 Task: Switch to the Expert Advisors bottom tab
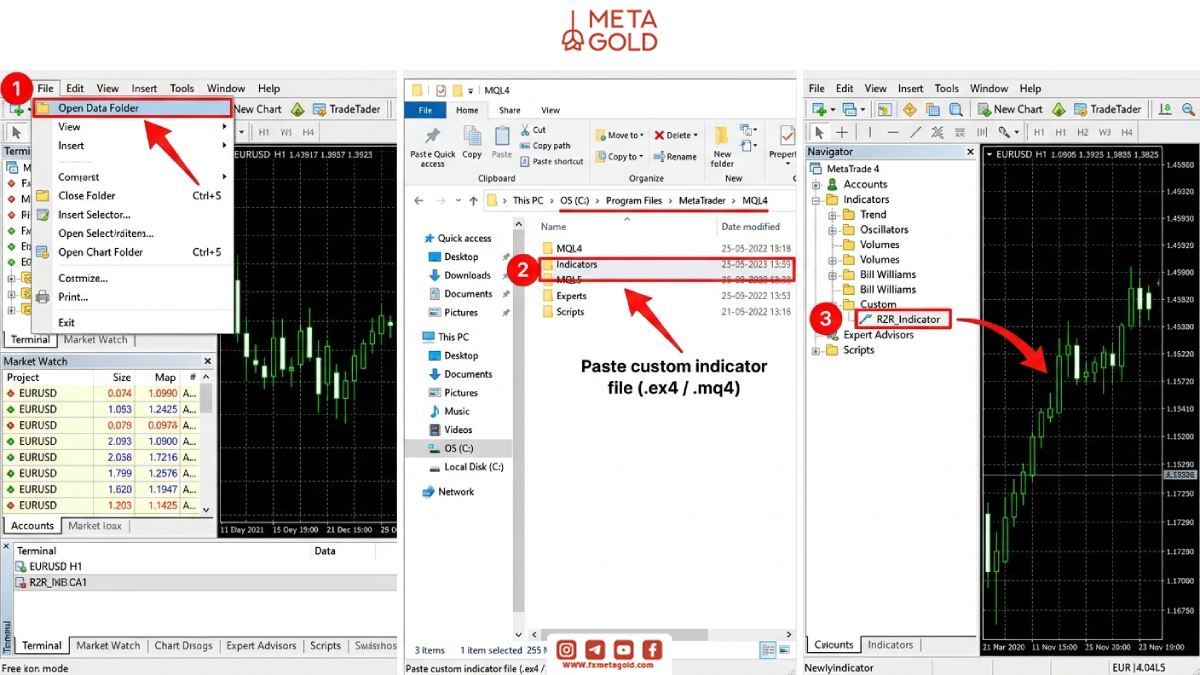pyautogui.click(x=261, y=646)
